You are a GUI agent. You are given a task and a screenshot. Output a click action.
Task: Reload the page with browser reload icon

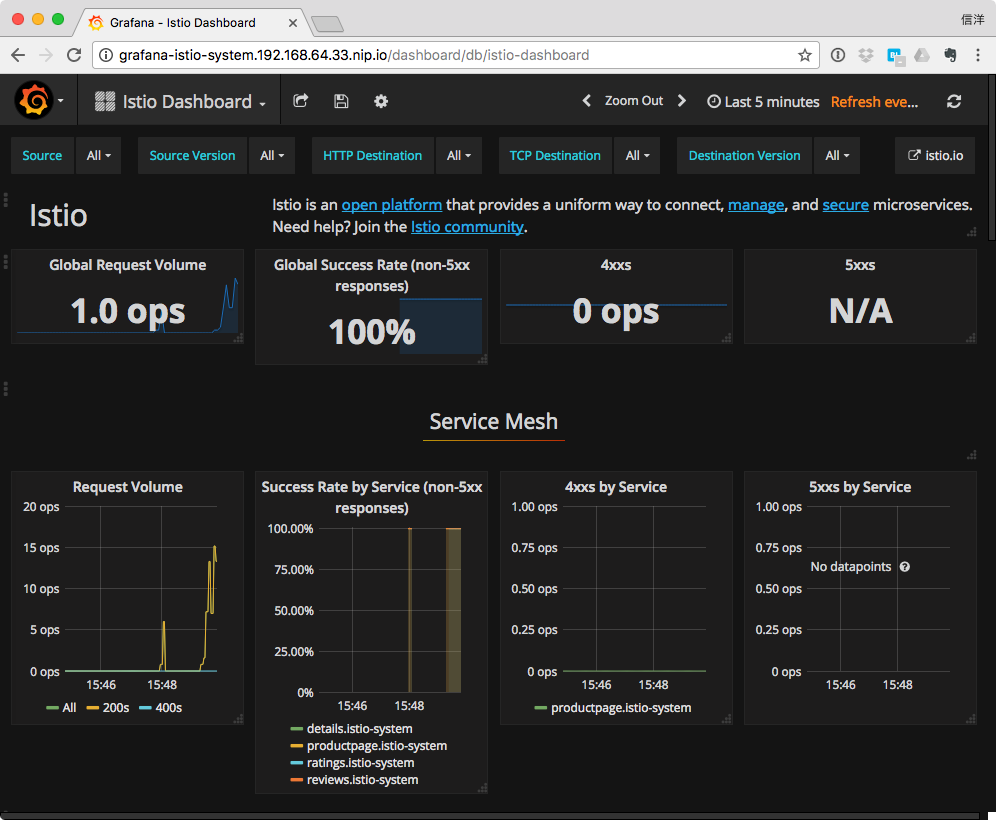tap(74, 55)
